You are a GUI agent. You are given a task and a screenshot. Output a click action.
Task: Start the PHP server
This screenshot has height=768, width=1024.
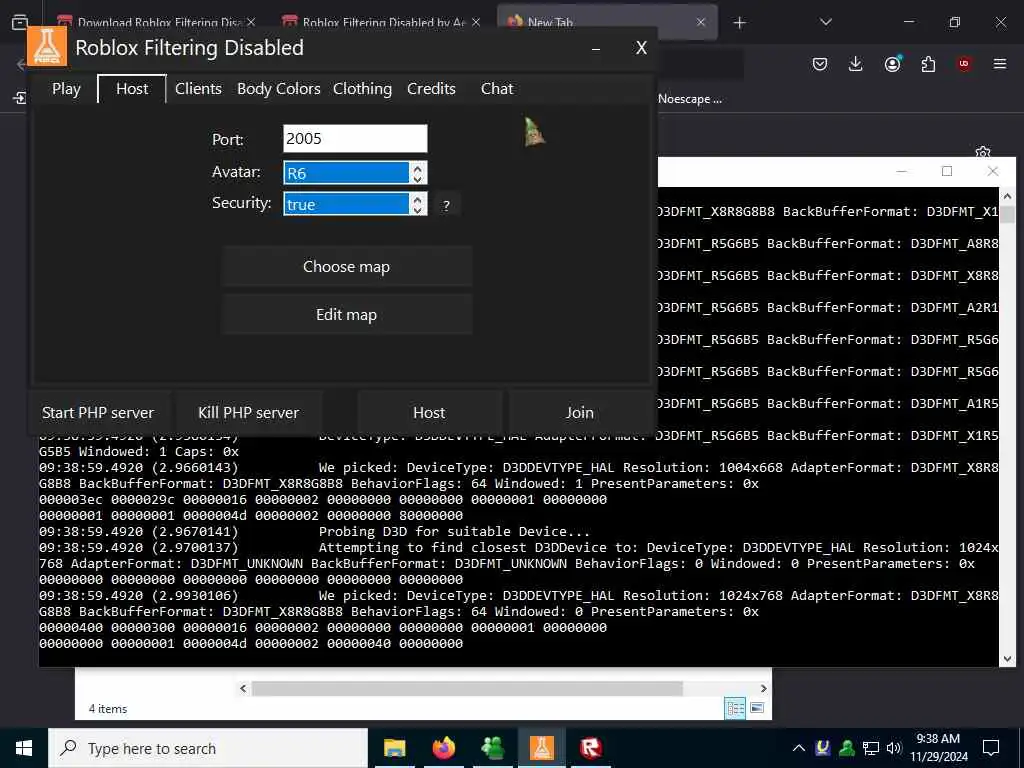point(98,413)
